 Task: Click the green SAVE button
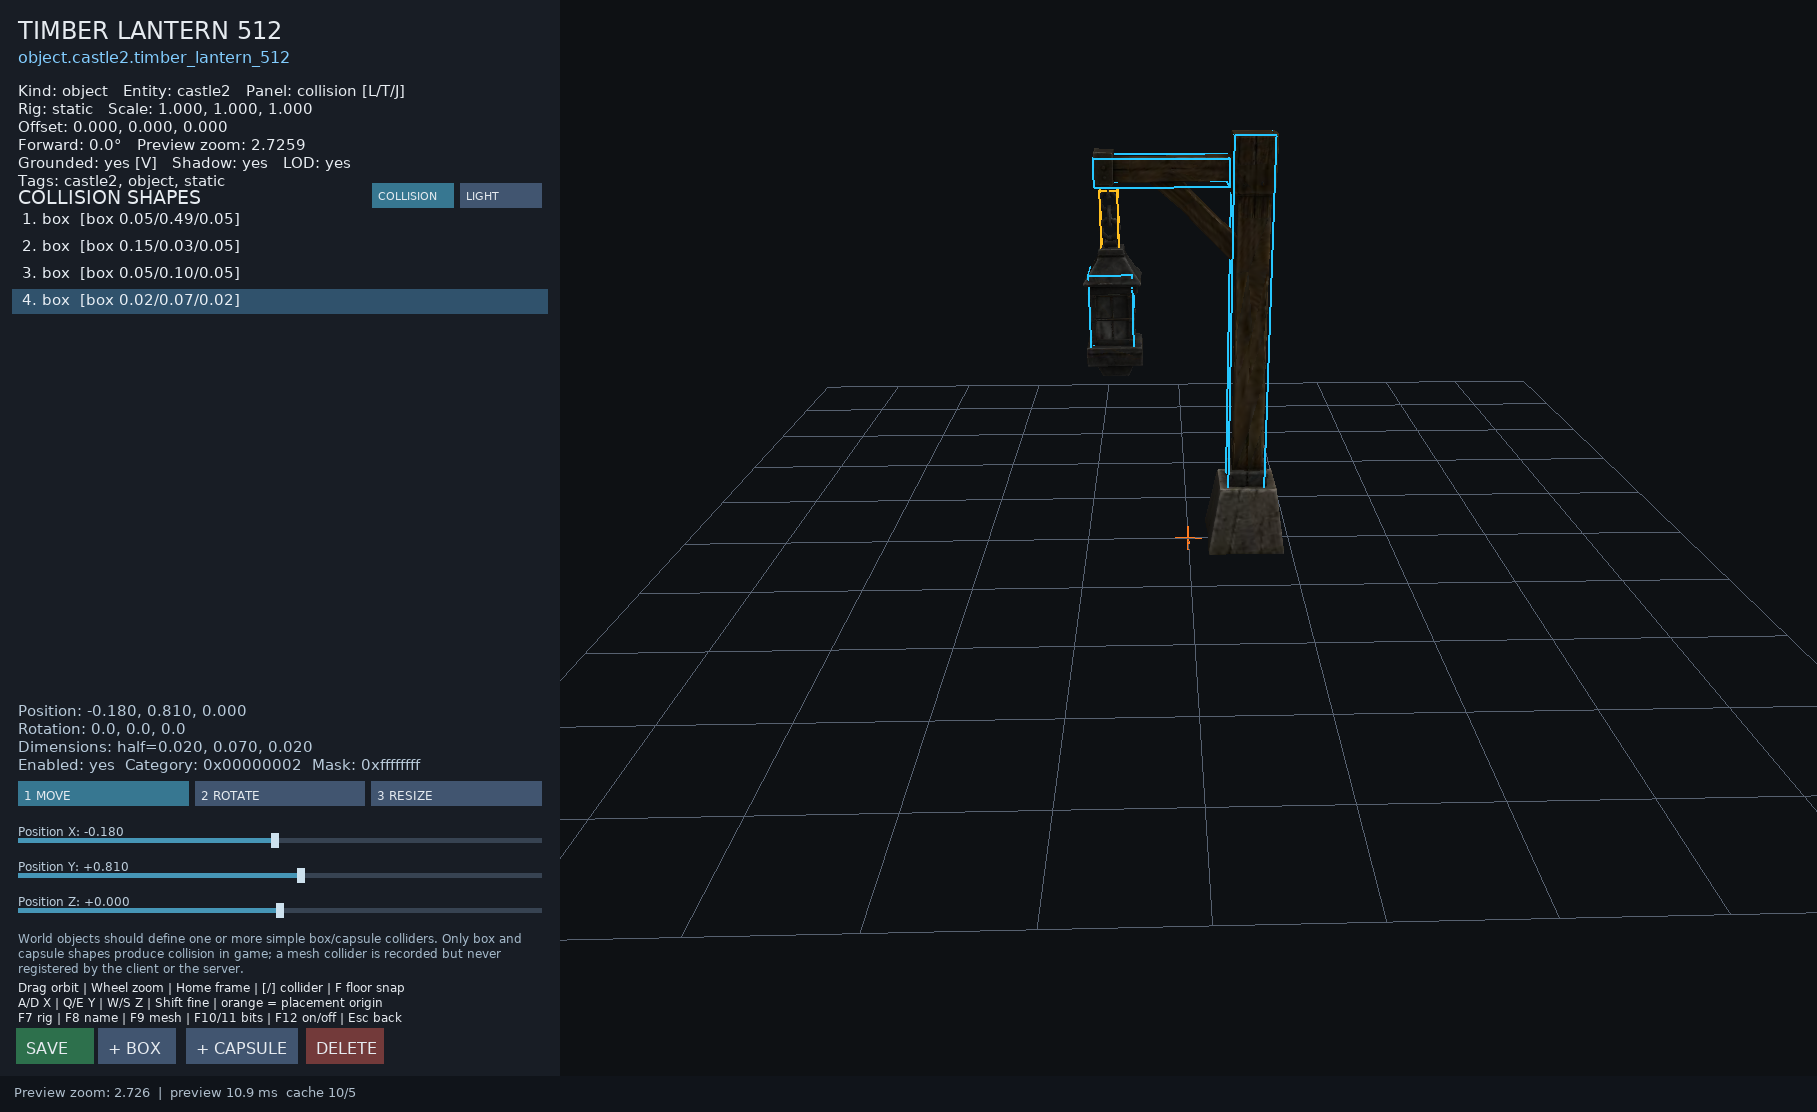coord(55,1047)
